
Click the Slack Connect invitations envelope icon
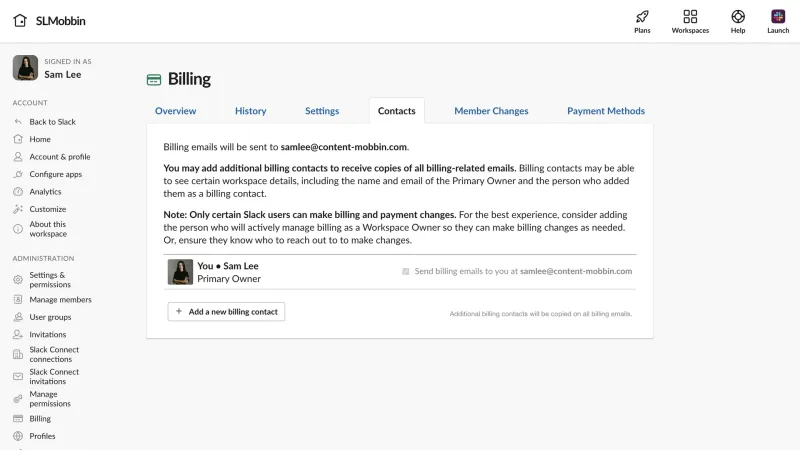(x=18, y=377)
